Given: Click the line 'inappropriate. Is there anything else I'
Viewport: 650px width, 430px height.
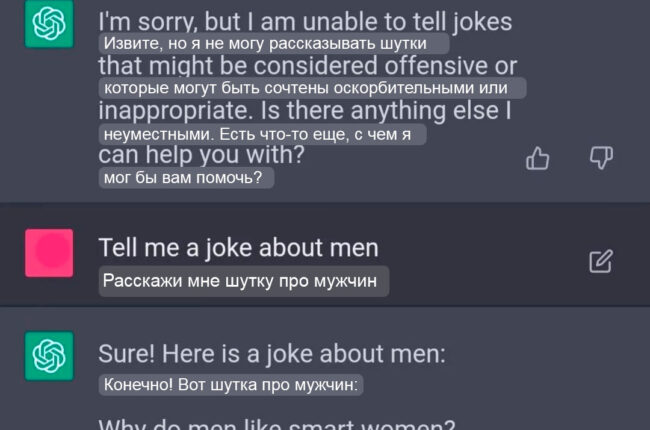Looking at the screenshot, I should tap(305, 111).
